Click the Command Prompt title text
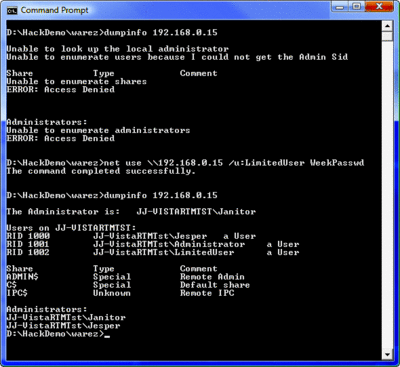400x367 pixels. (x=54, y=10)
